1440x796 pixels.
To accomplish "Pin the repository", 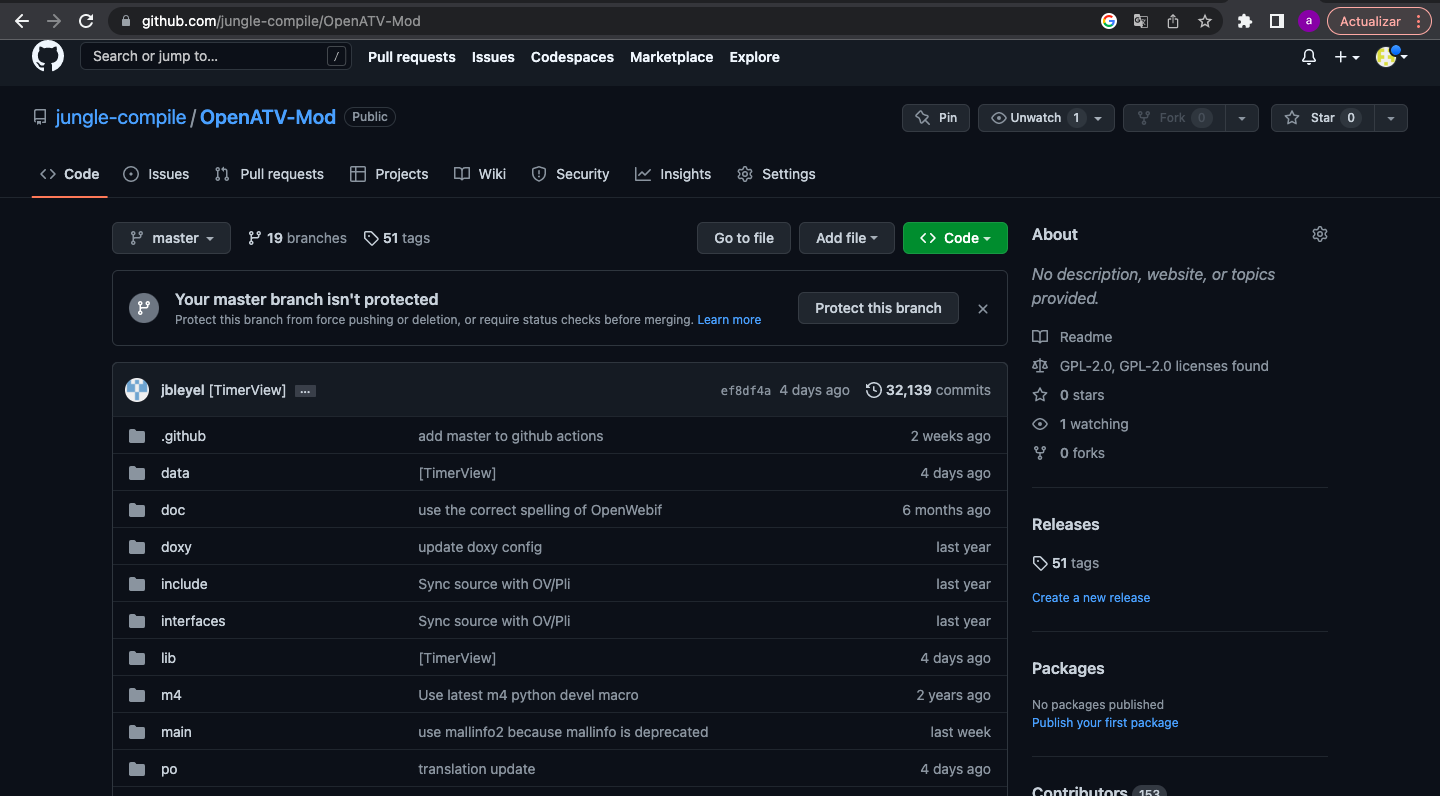I will [x=935, y=118].
